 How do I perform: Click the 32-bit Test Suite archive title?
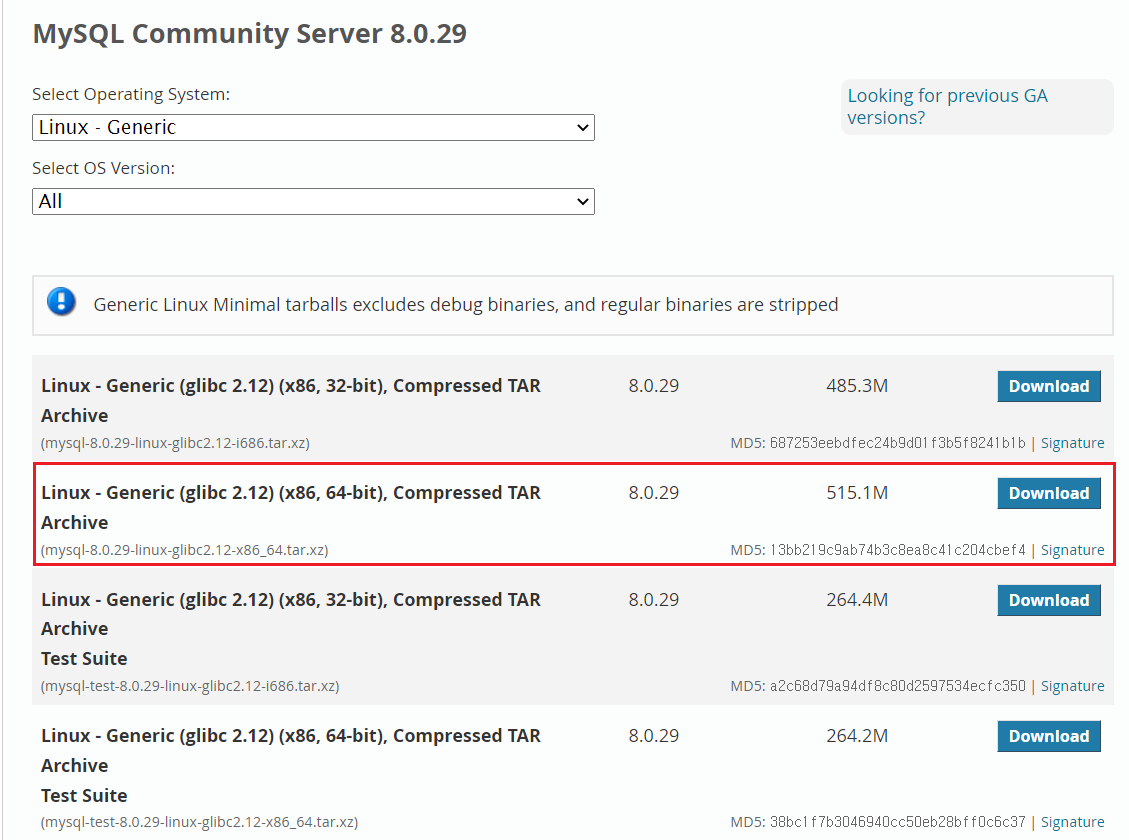[x=291, y=629]
